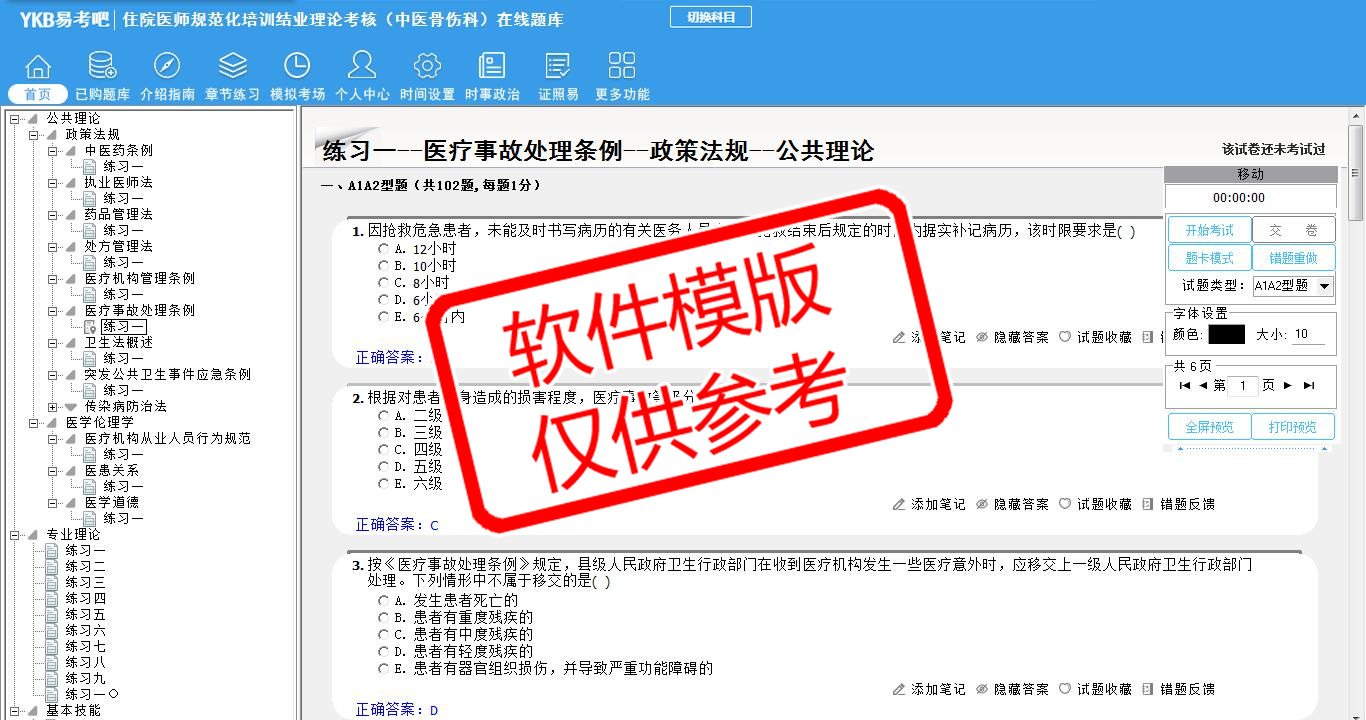Click the 开始考试 button
The width and height of the screenshot is (1366, 720).
pyautogui.click(x=1209, y=230)
